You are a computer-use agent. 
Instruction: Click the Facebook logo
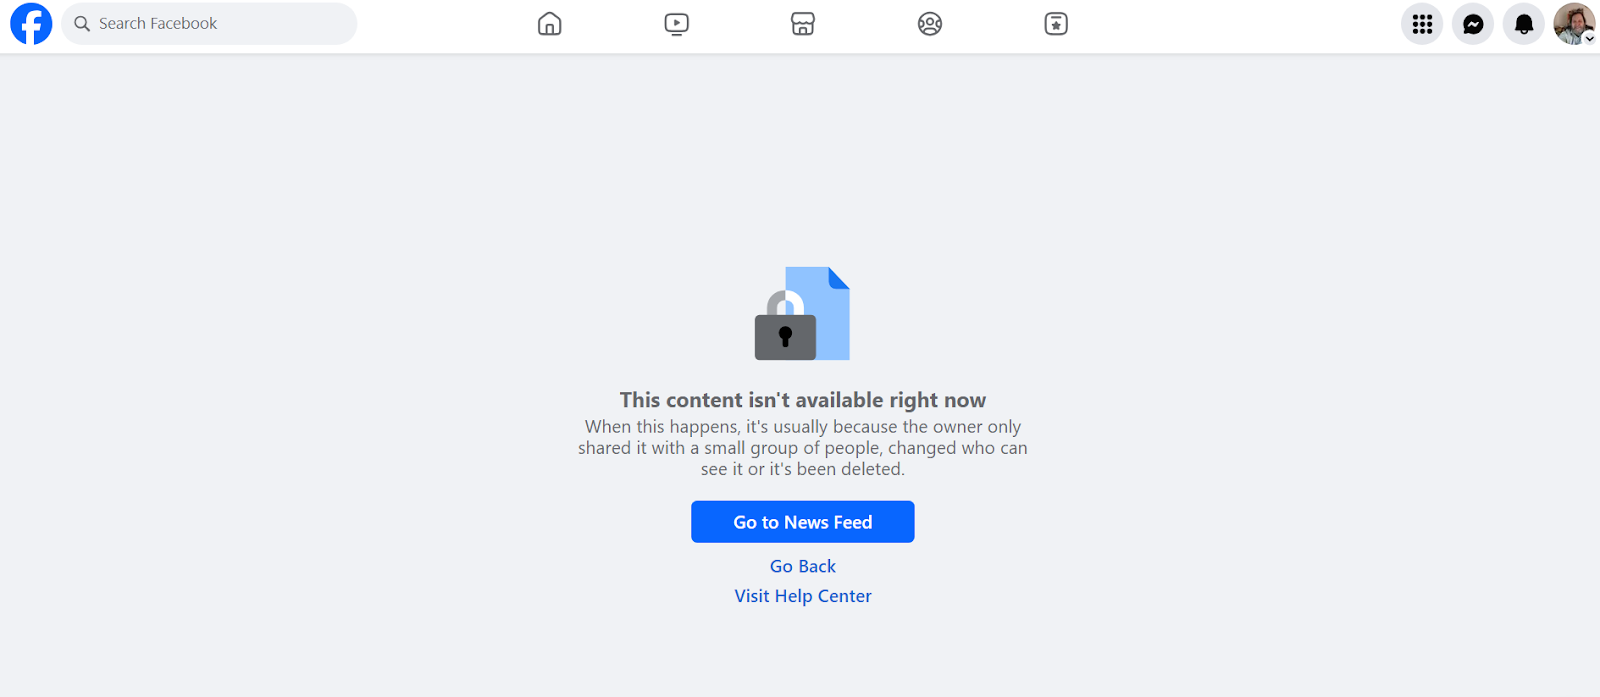(31, 24)
